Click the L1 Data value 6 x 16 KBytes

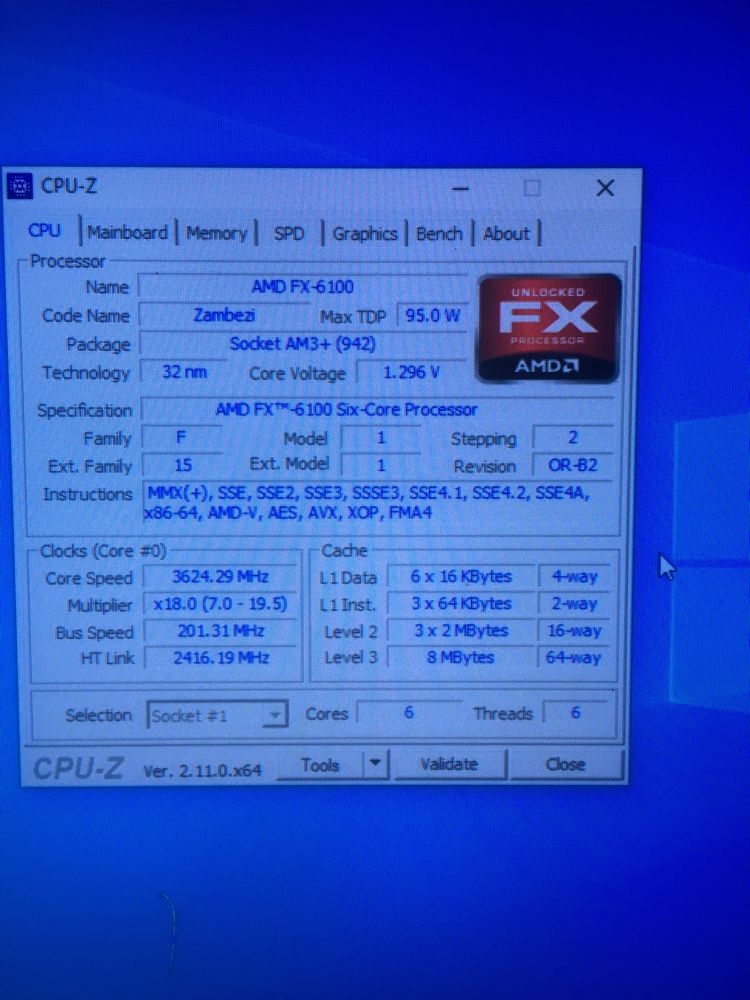pyautogui.click(x=460, y=577)
